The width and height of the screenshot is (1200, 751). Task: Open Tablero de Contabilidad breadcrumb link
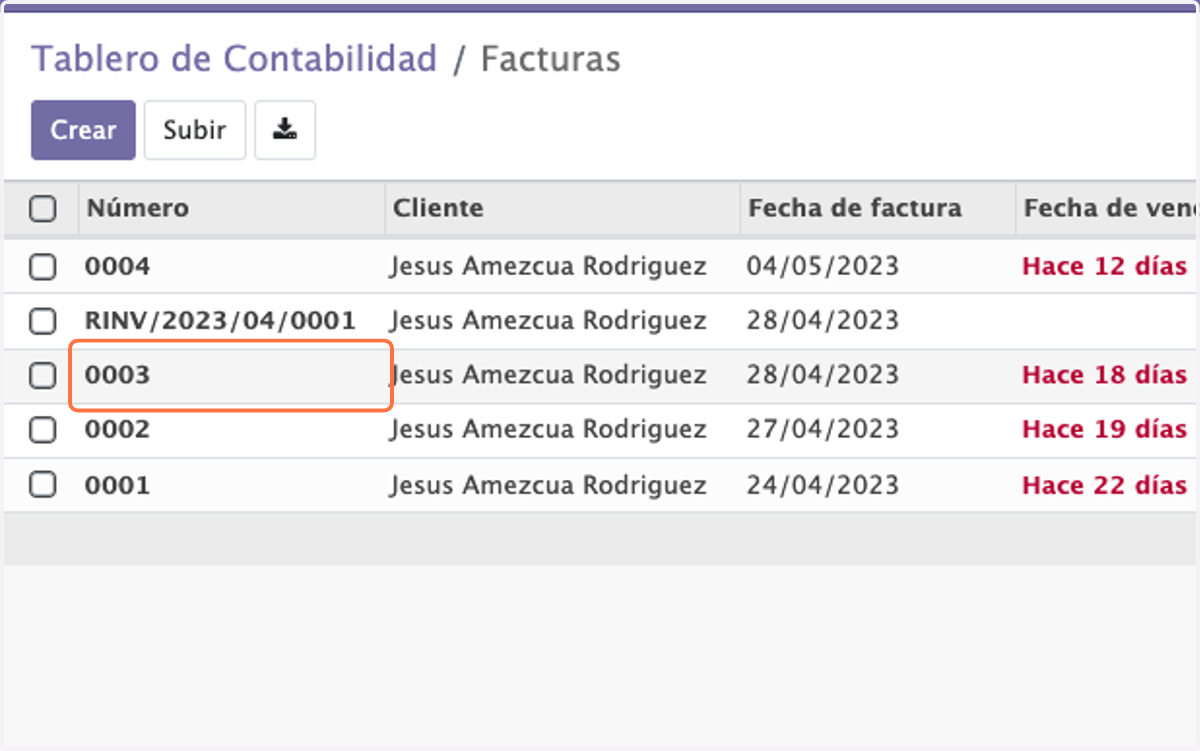pyautogui.click(x=234, y=59)
